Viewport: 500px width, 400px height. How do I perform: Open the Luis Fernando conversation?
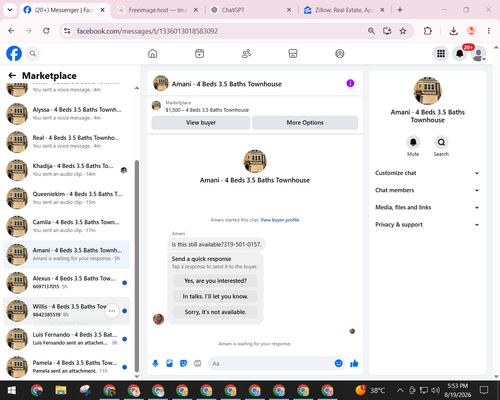(x=67, y=339)
